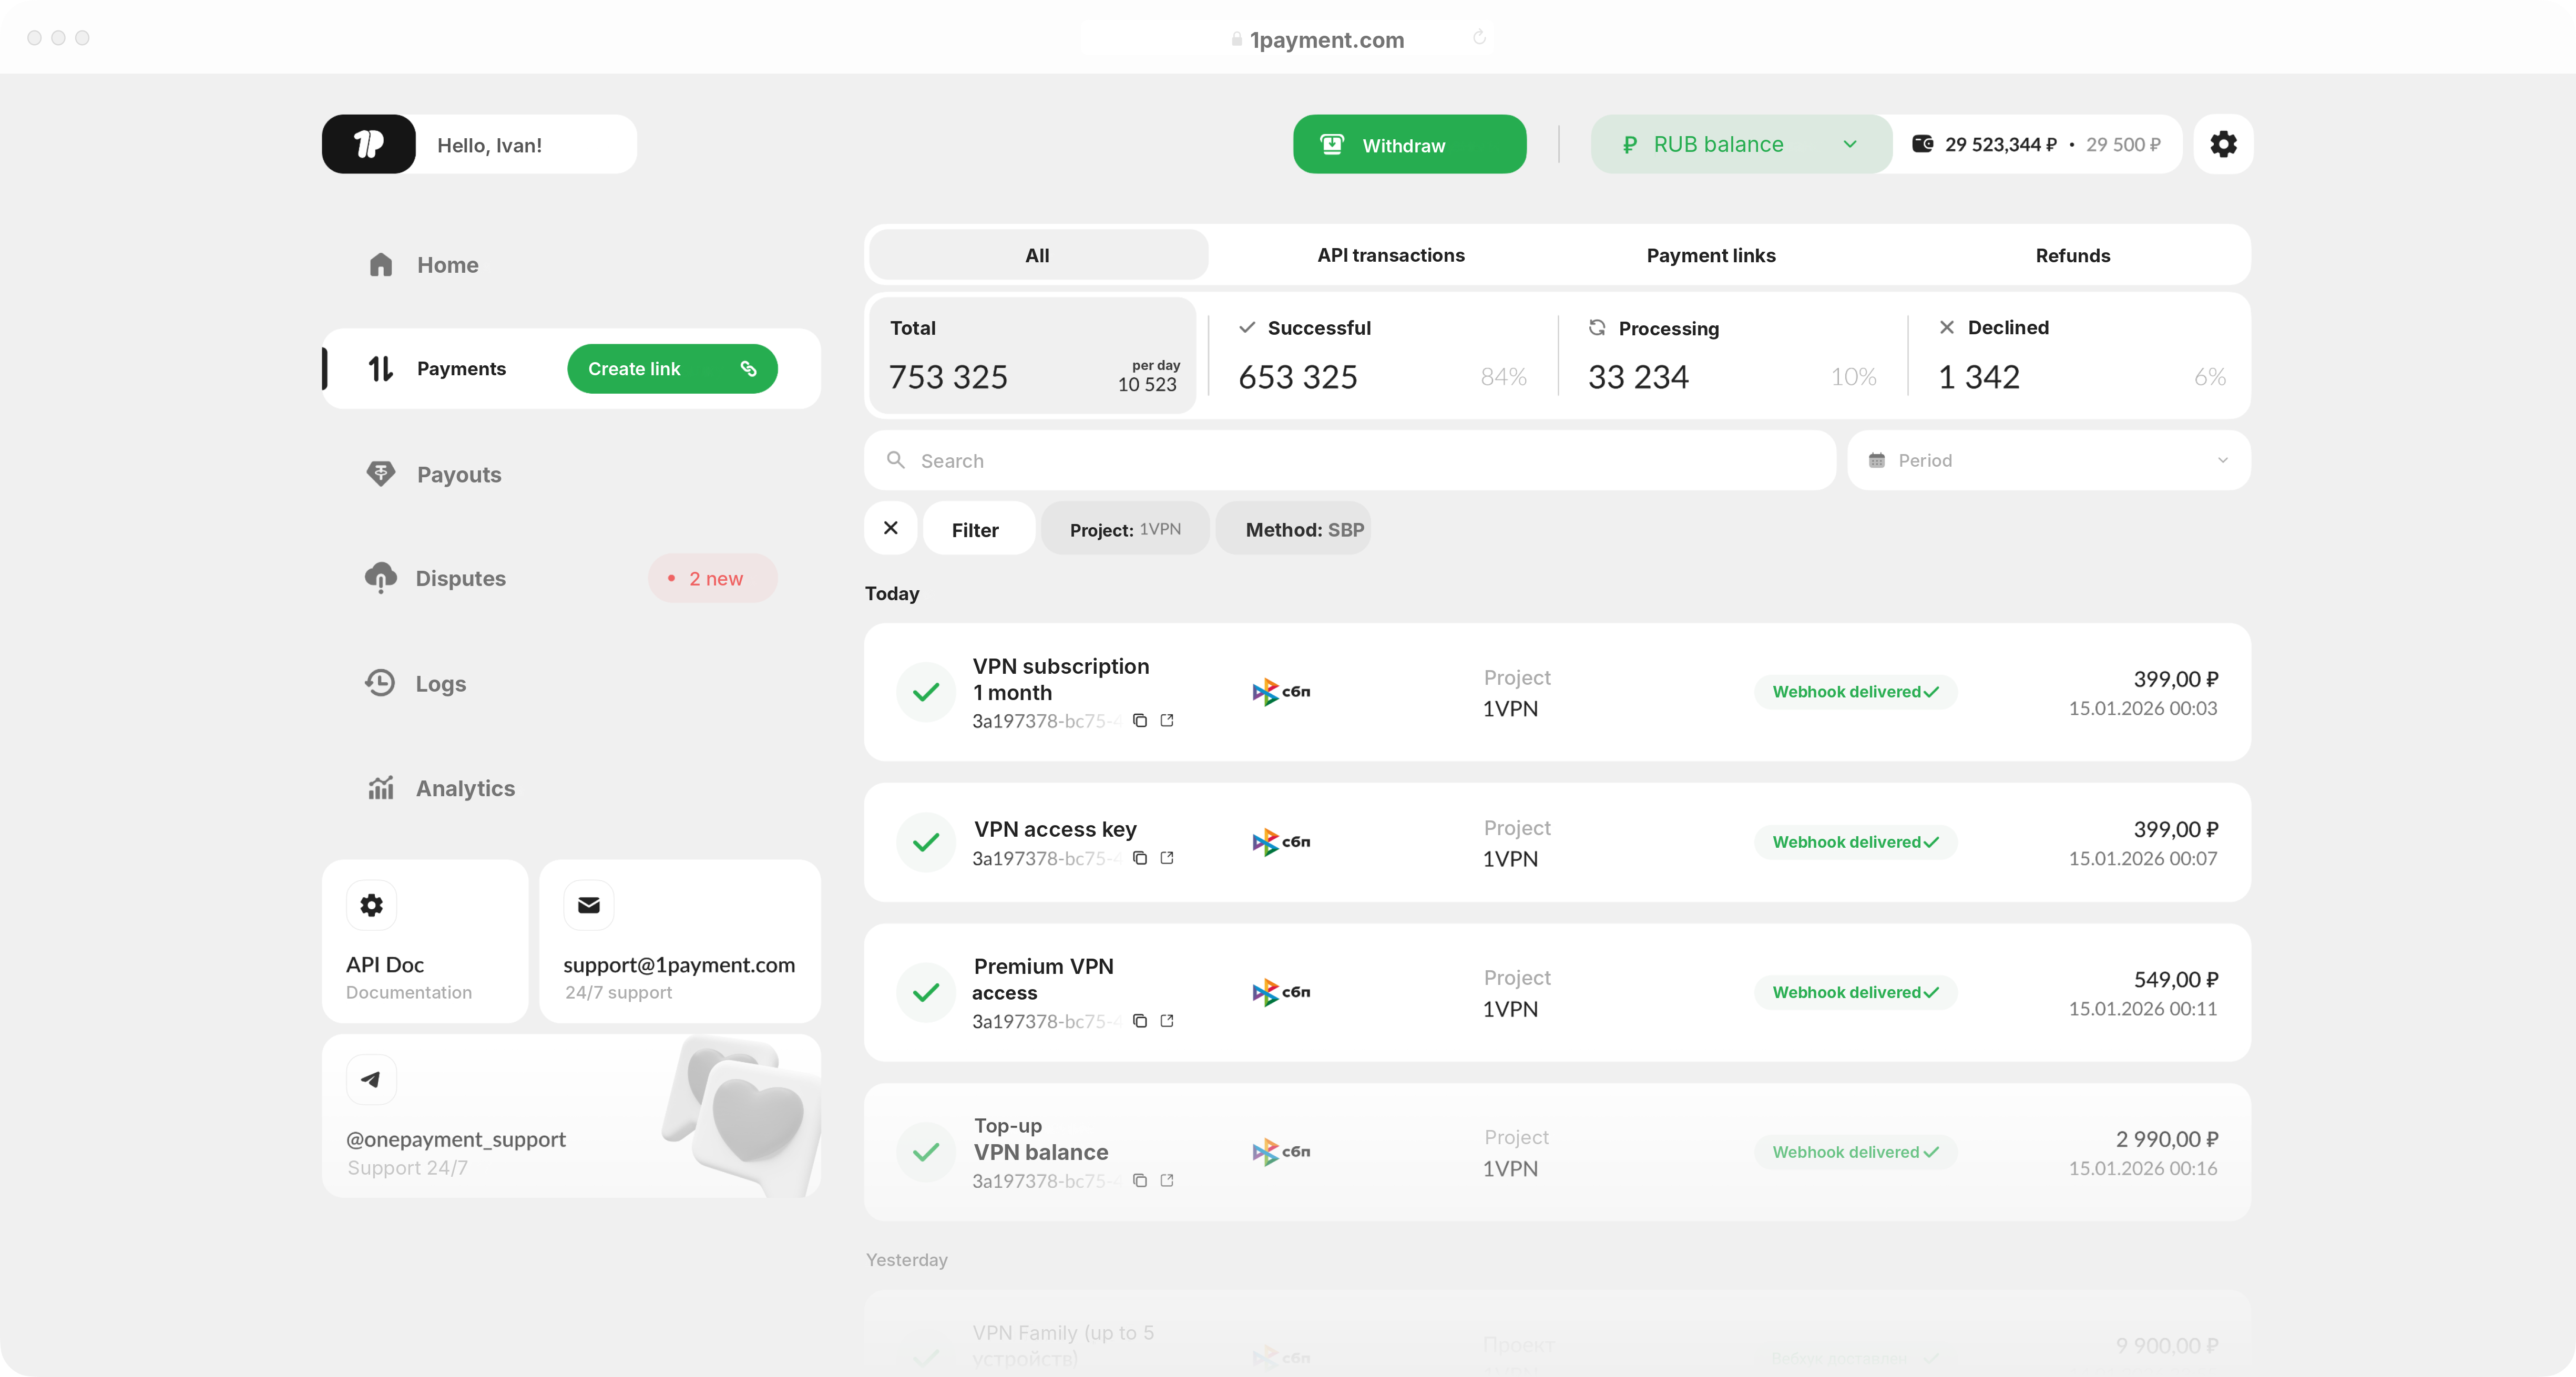Clear filters with the X button
This screenshot has width=2576, height=1377.
coord(891,528)
